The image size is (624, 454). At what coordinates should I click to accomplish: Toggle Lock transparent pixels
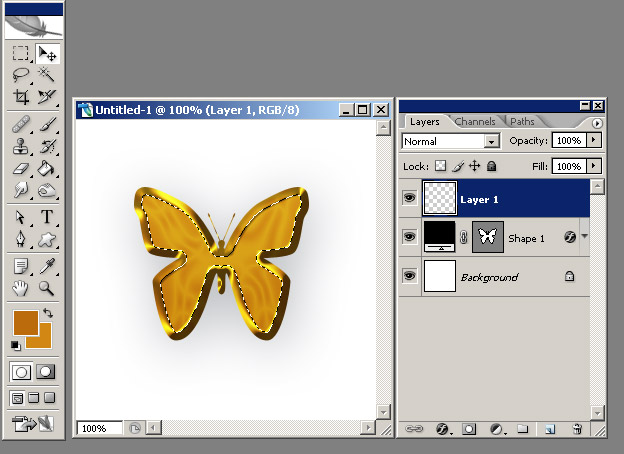click(440, 166)
